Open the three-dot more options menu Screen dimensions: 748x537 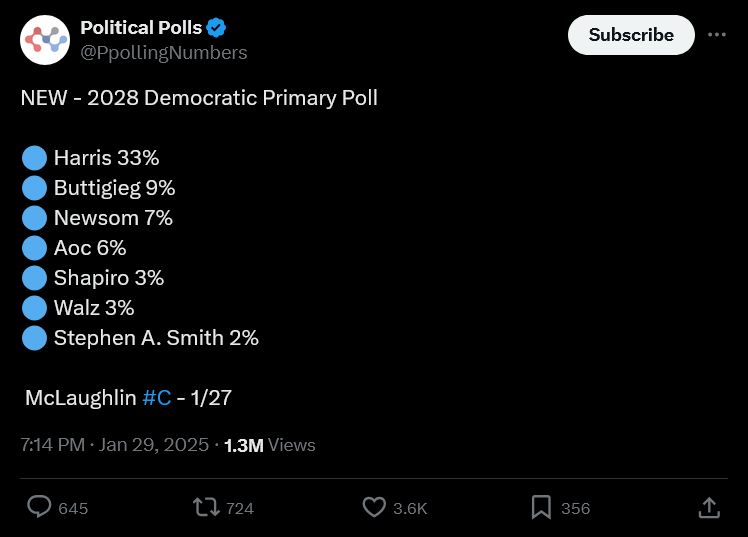point(716,34)
